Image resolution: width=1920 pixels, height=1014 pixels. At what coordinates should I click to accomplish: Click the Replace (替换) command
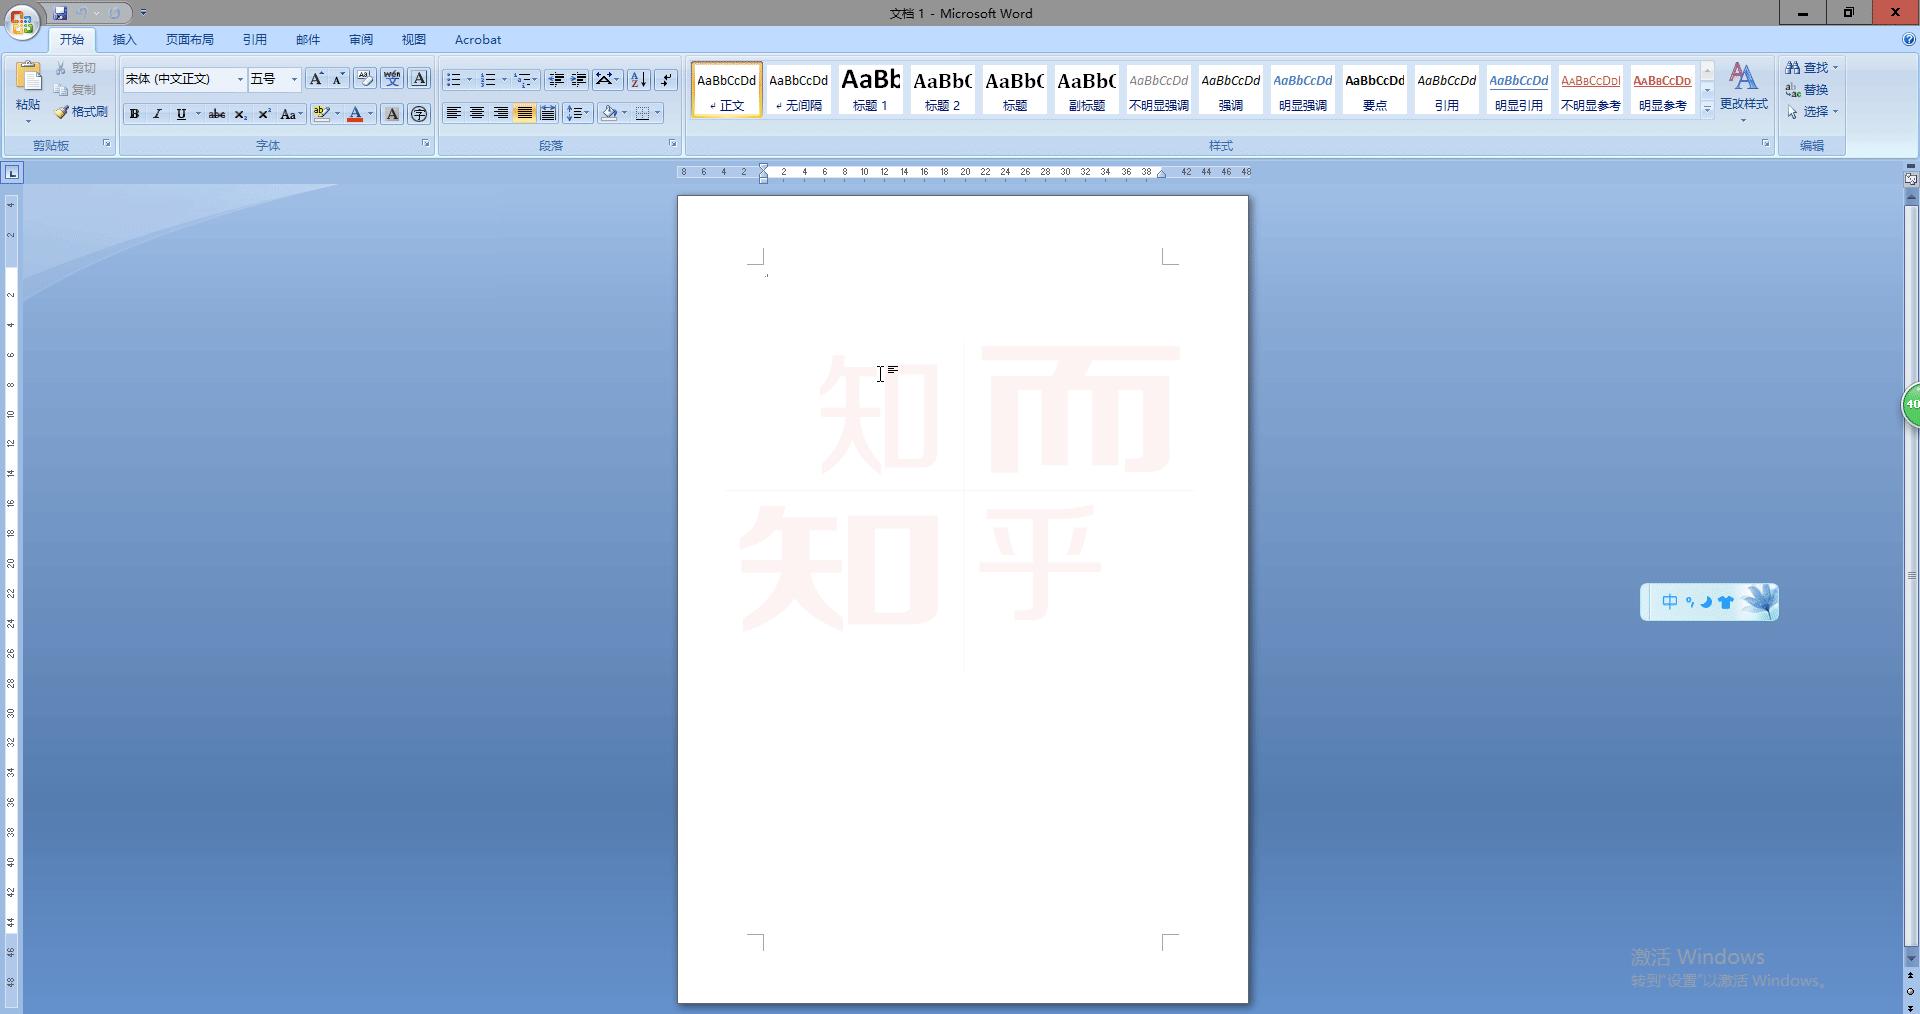(1812, 89)
